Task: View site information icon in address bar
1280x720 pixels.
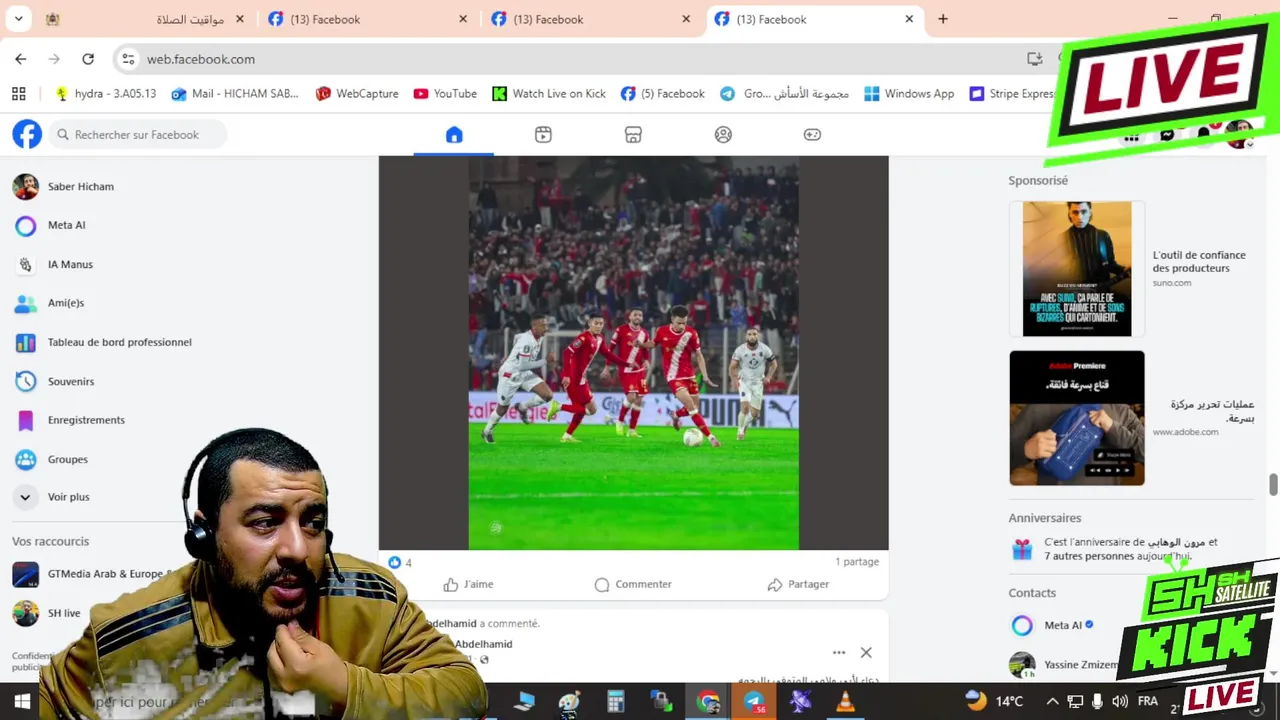Action: 128,59
